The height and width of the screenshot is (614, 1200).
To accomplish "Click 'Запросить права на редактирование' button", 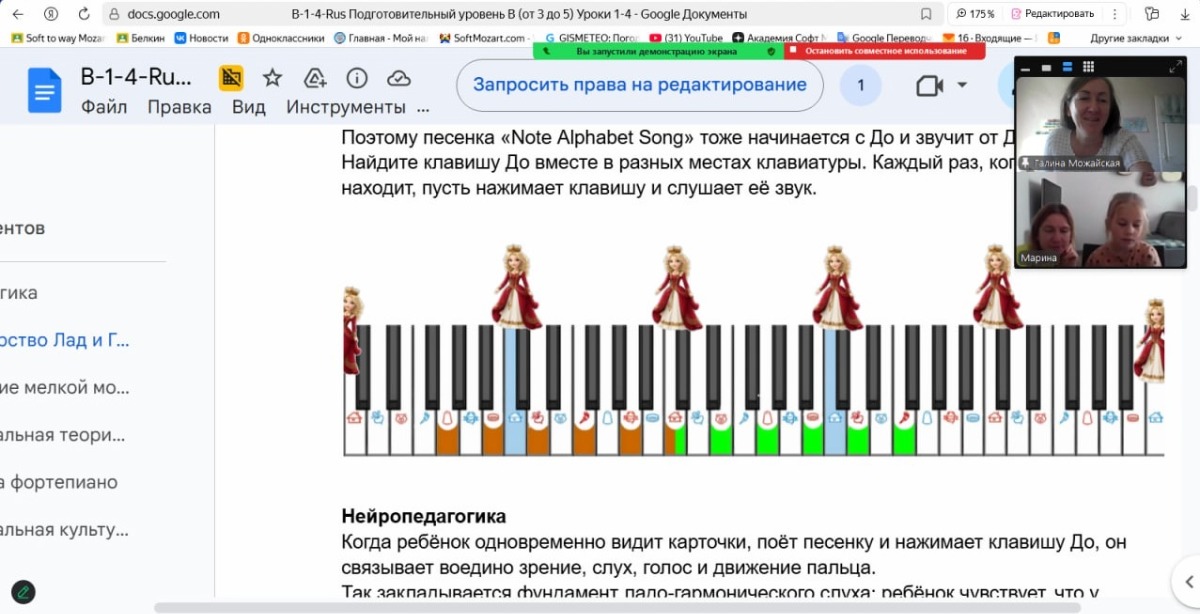I will point(639,85).
